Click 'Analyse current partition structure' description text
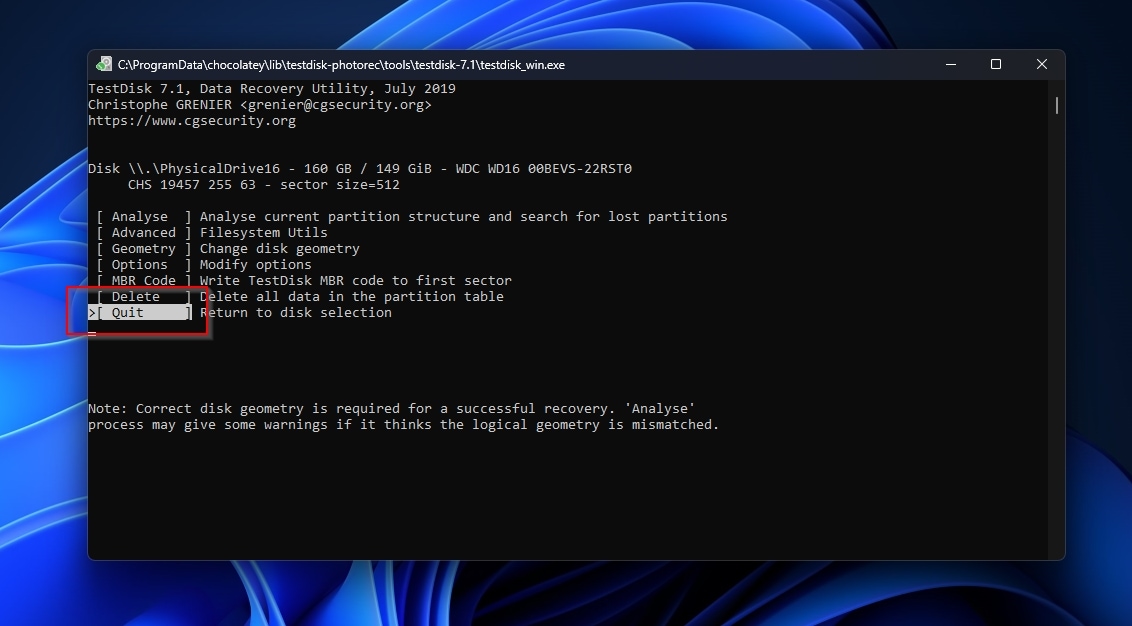Viewport: 1132px width, 626px height. [x=463, y=217]
